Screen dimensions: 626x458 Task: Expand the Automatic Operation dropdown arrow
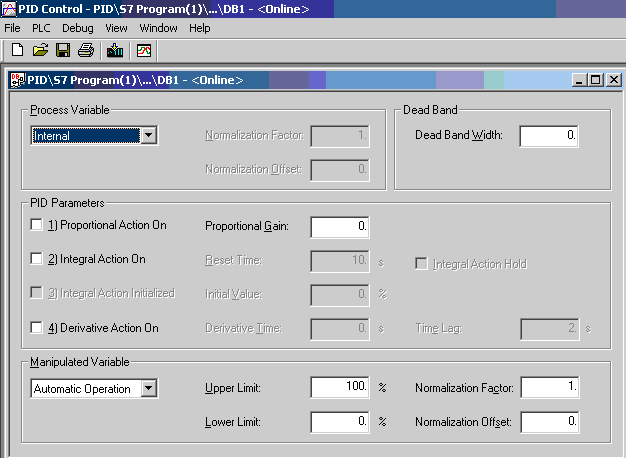point(149,388)
